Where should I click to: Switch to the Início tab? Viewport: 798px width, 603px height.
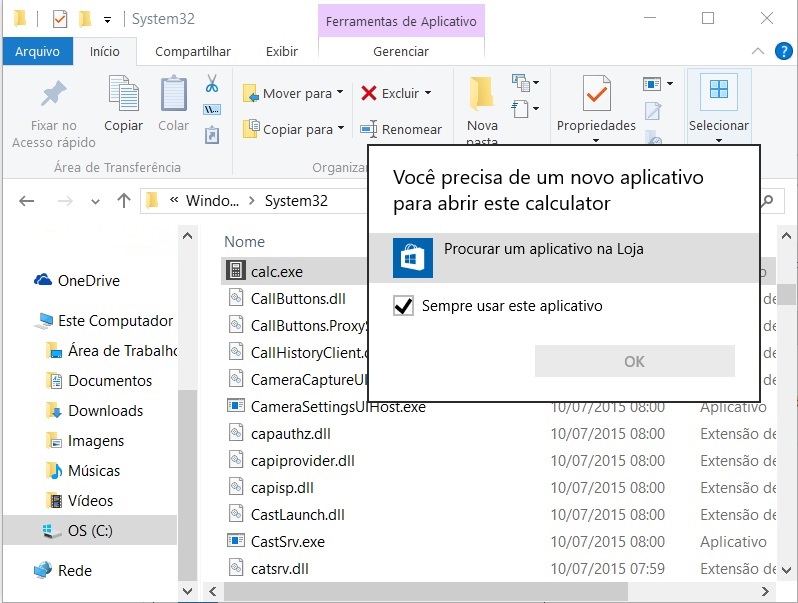pyautogui.click(x=105, y=51)
